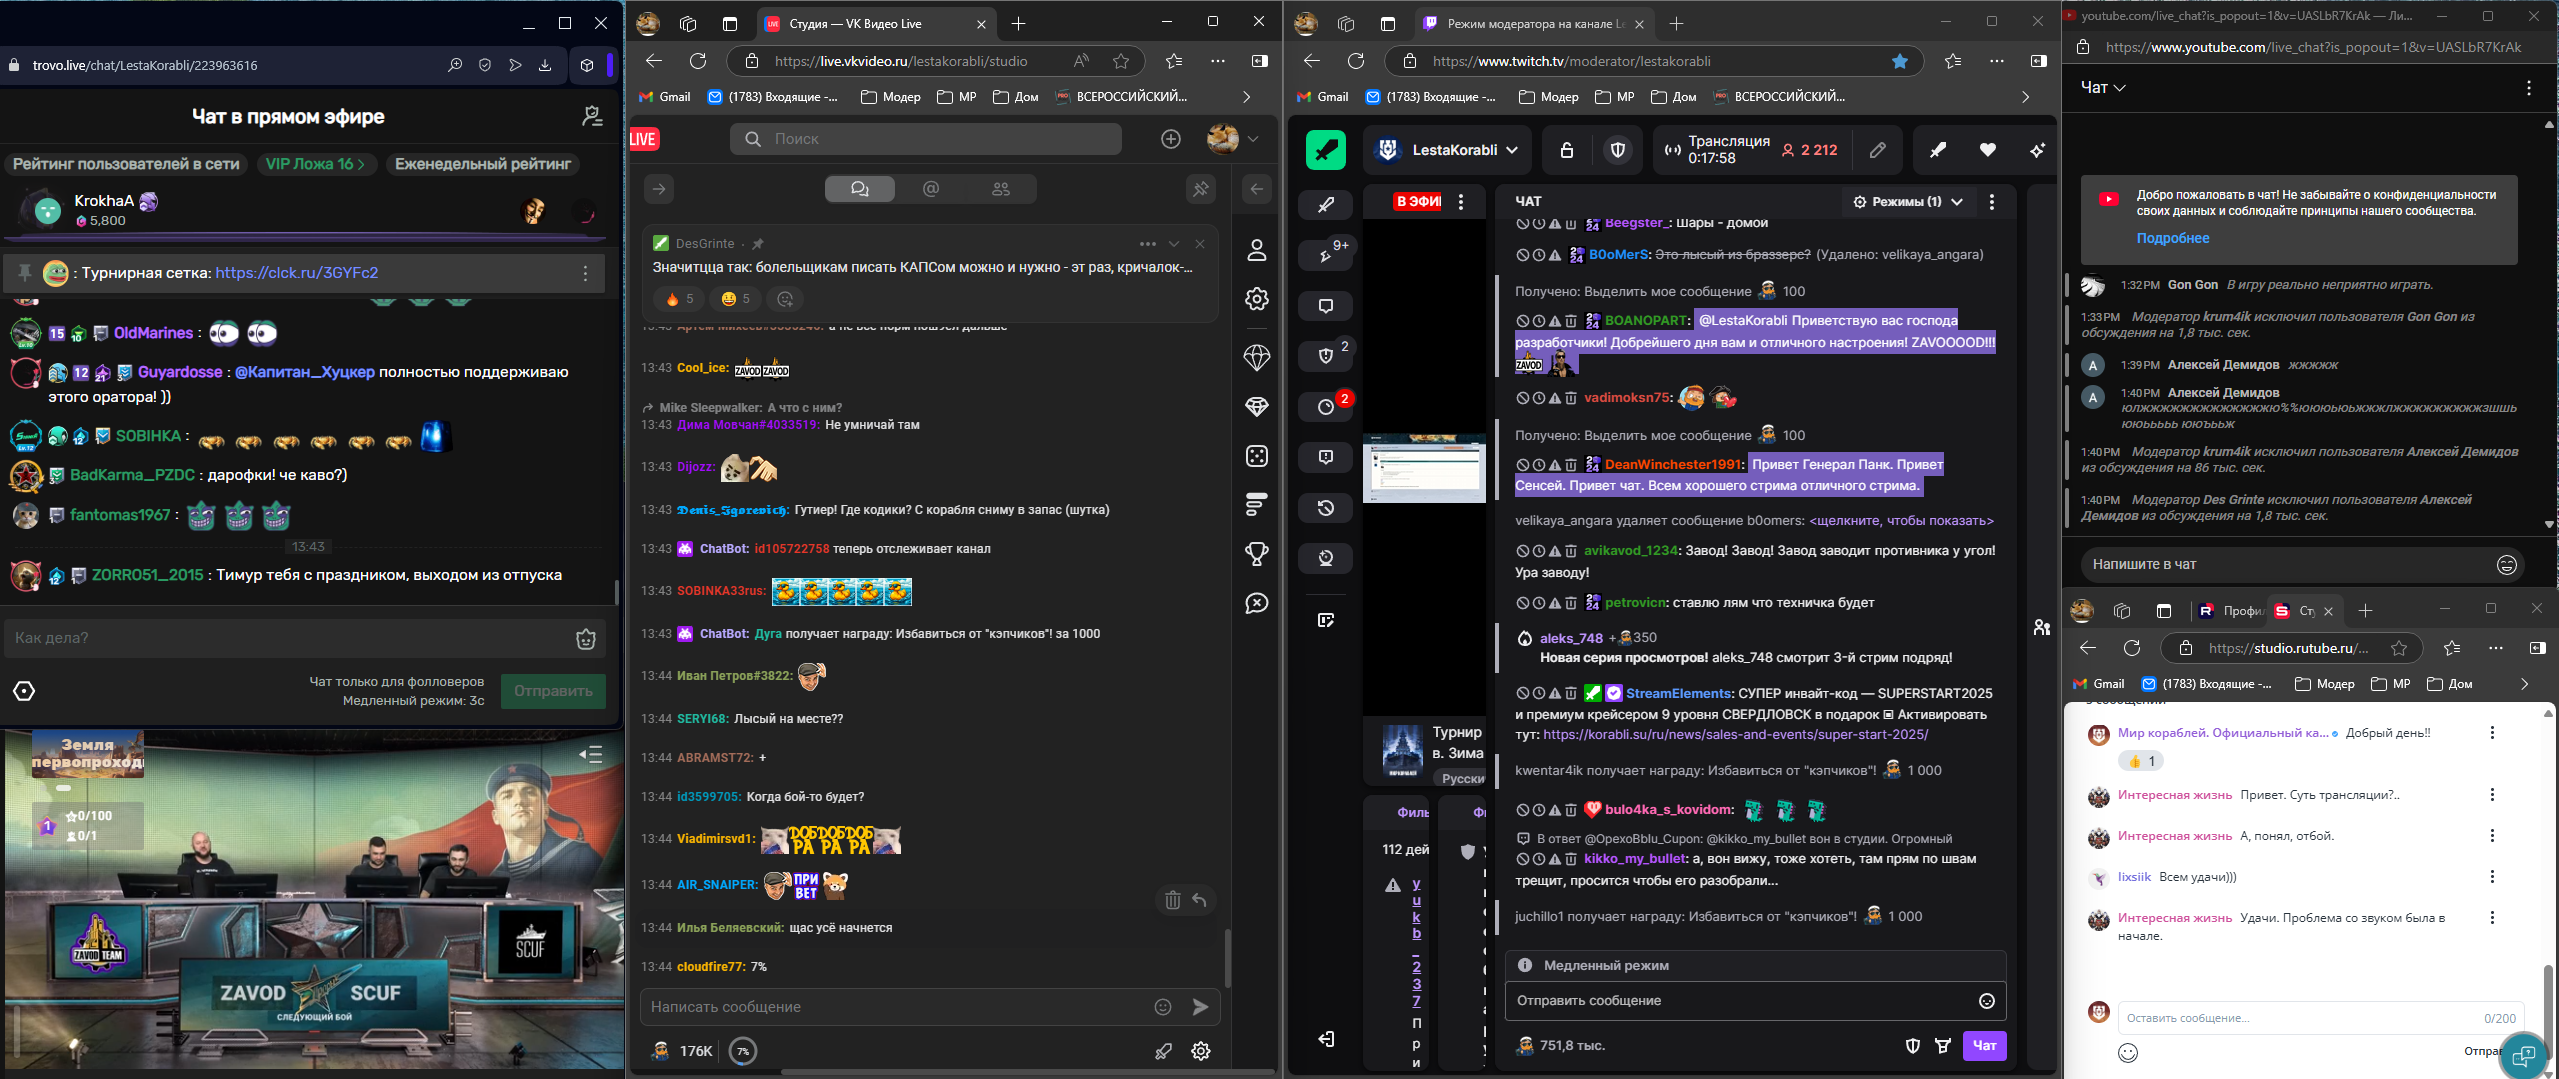Click the dice icon in VK right sidebar
Viewport: 2559px width, 1079px height.
pyautogui.click(x=1257, y=456)
